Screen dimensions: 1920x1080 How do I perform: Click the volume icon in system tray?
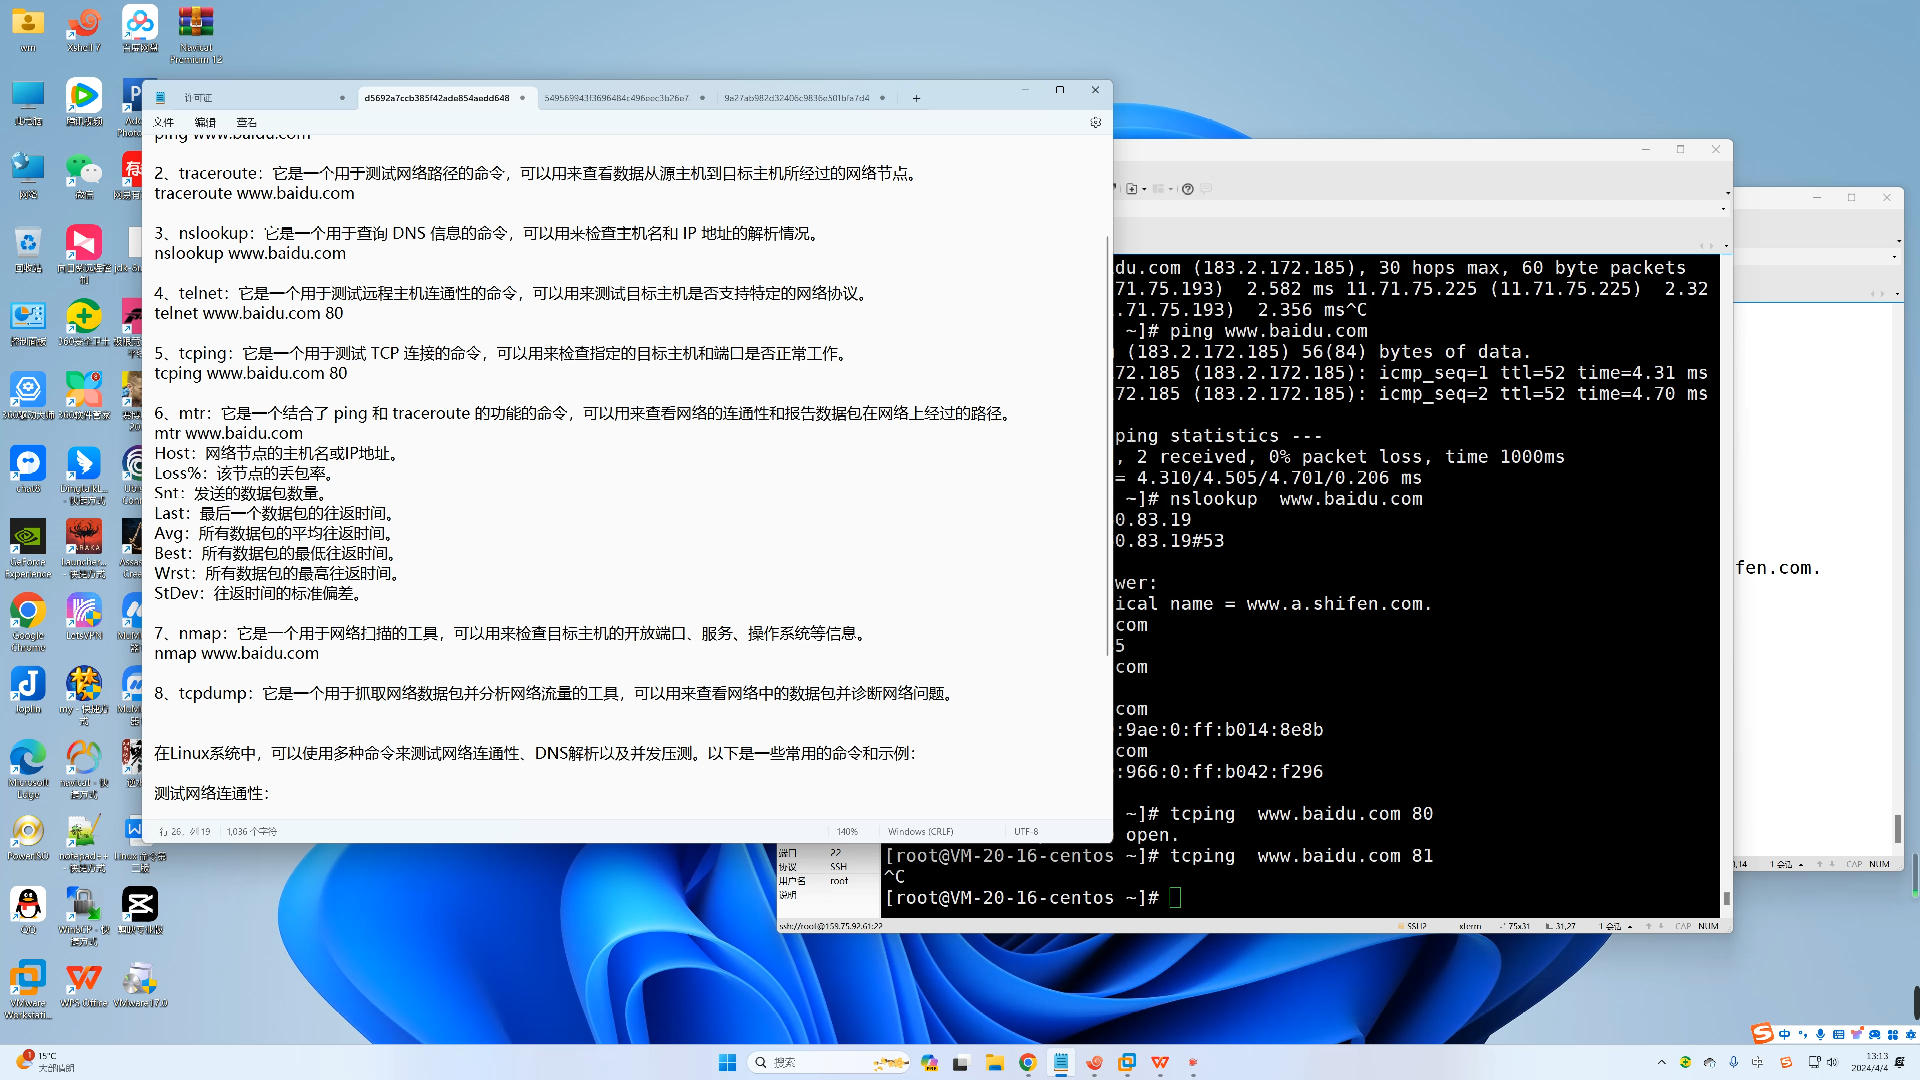1832,1062
